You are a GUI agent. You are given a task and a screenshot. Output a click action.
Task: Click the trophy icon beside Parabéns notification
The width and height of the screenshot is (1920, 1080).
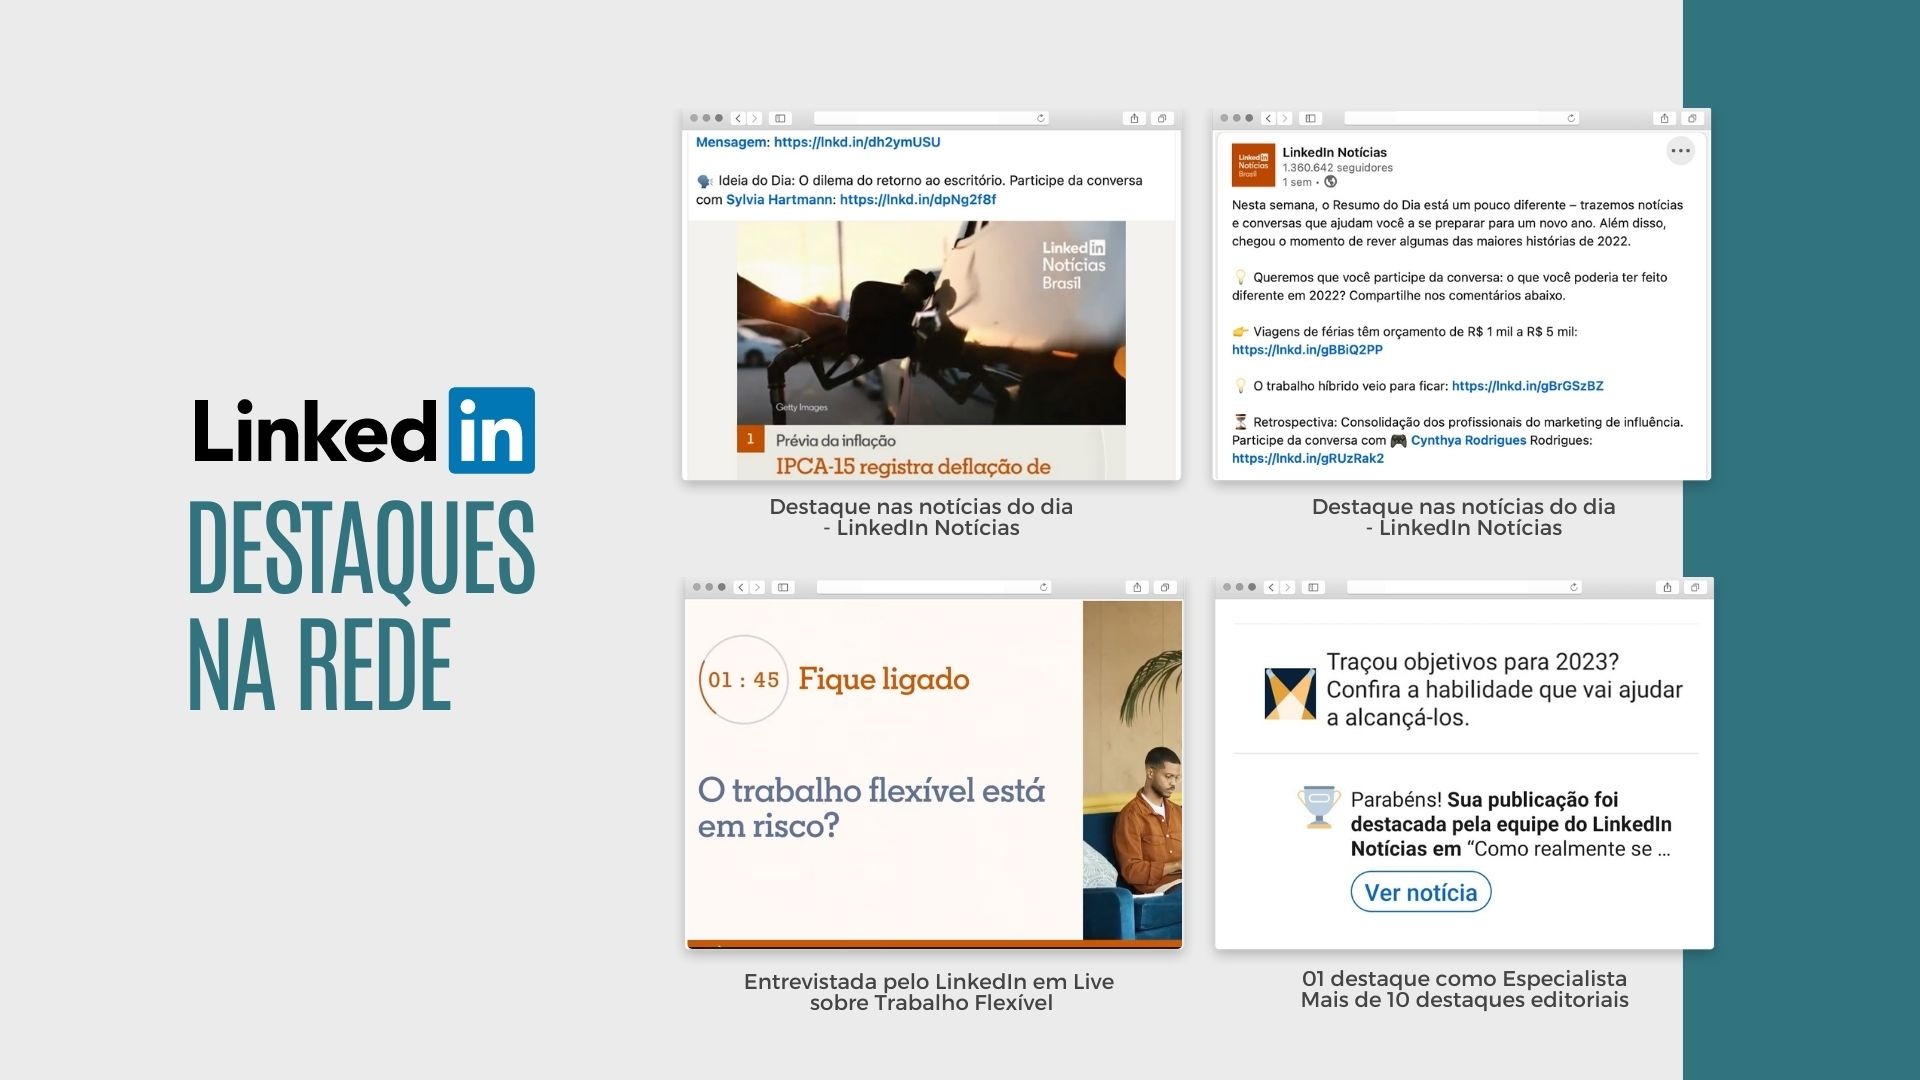point(1319,808)
